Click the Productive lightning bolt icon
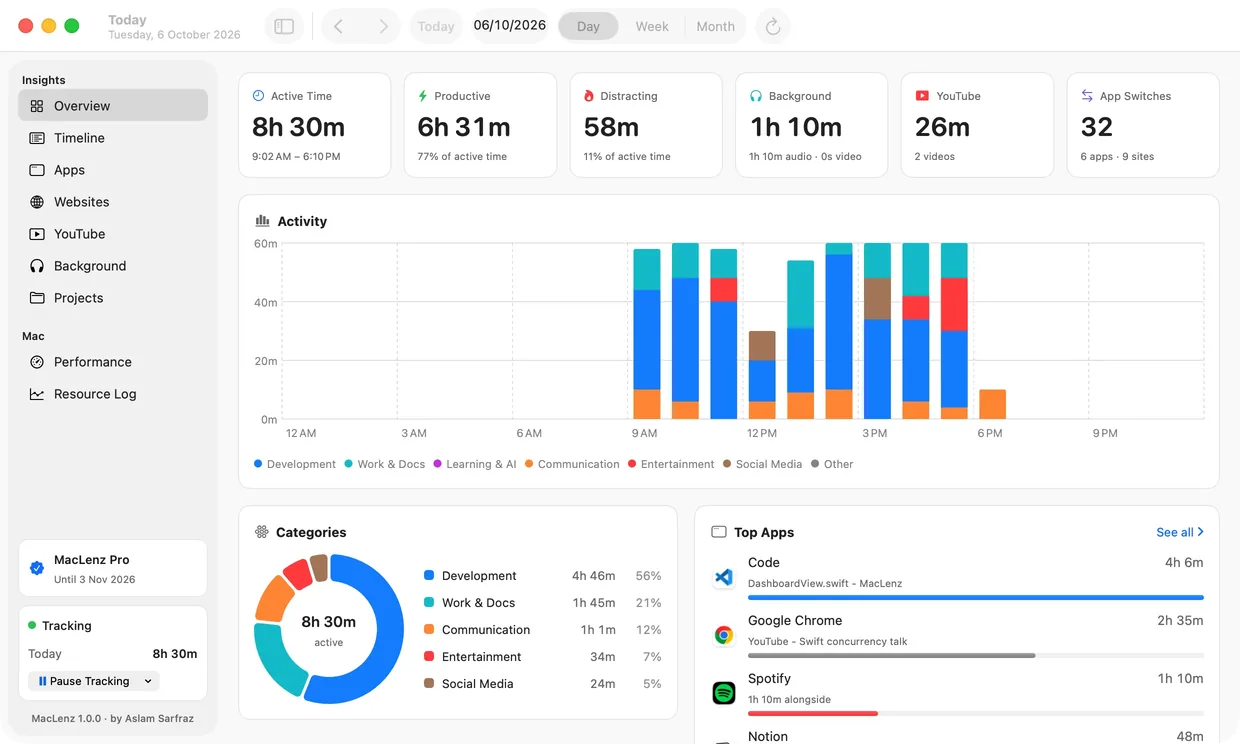The image size is (1240, 744). coord(423,96)
